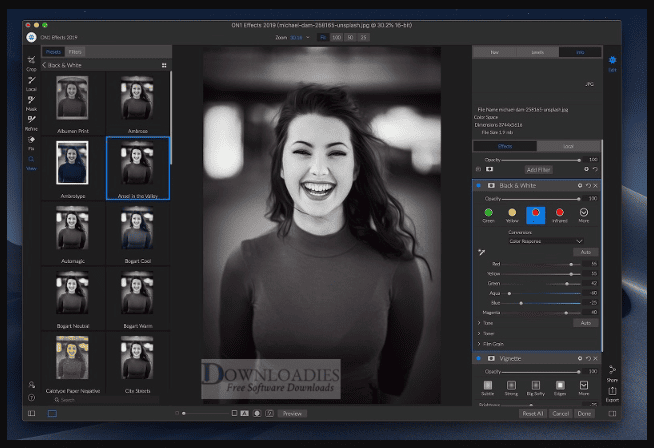Click the Add Filter button

coord(538,170)
